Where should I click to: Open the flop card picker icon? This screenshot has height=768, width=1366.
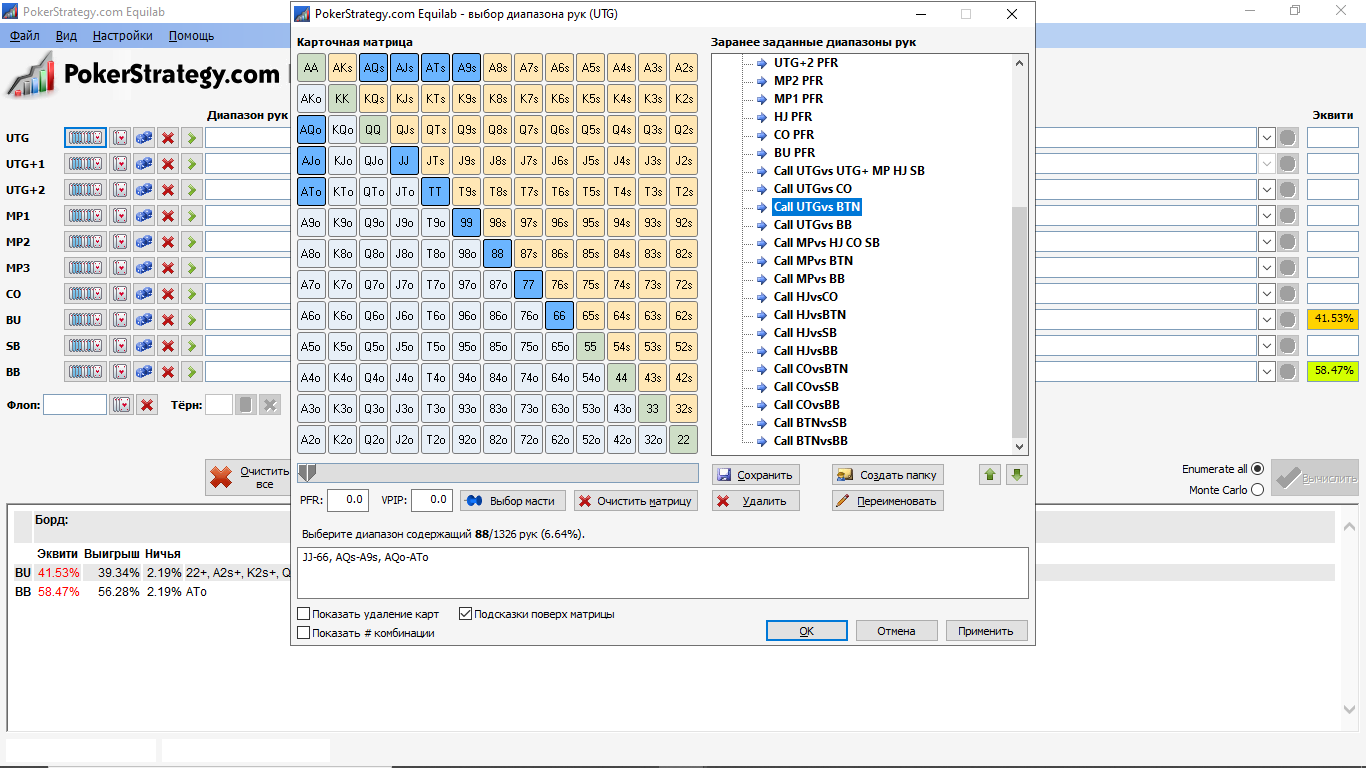pos(121,405)
